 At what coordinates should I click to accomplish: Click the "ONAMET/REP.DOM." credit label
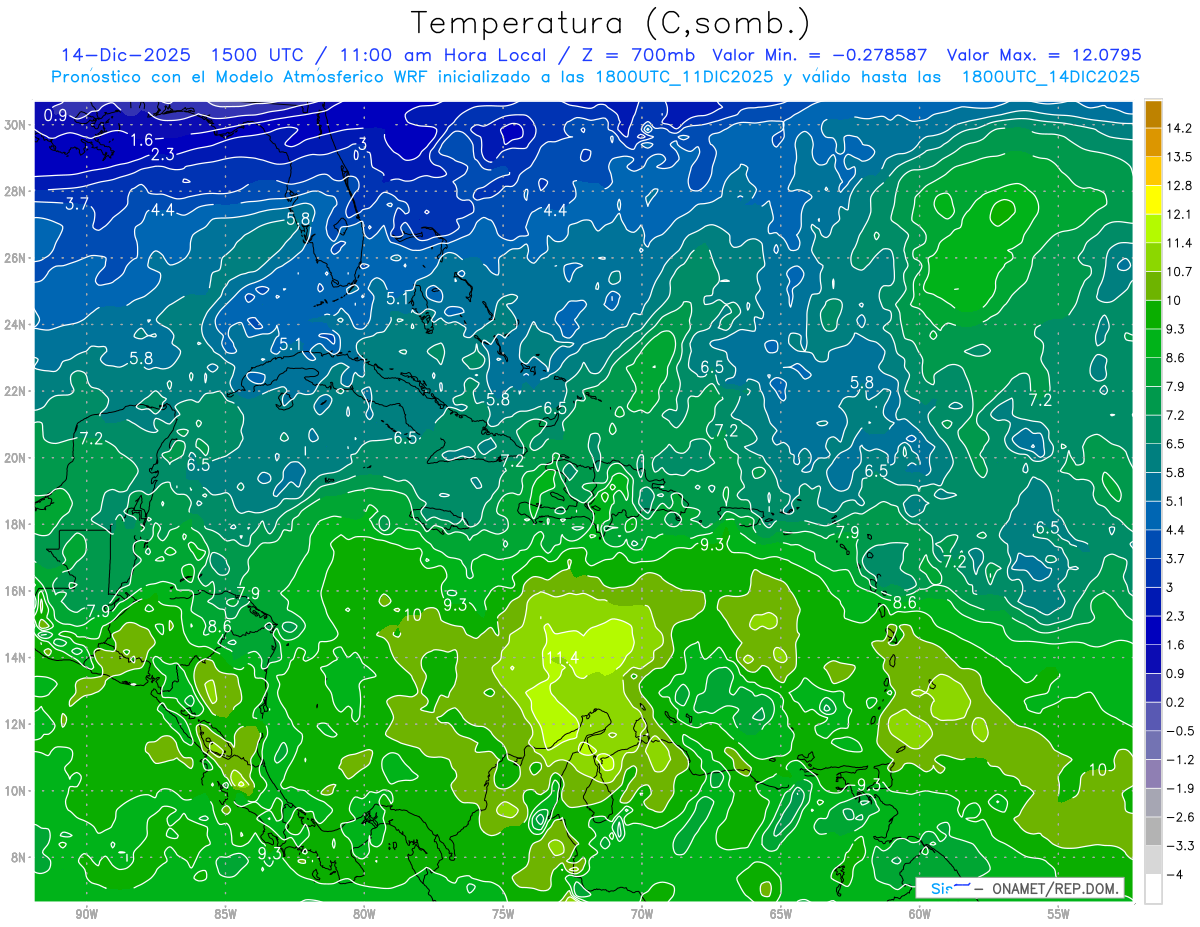click(x=1055, y=889)
